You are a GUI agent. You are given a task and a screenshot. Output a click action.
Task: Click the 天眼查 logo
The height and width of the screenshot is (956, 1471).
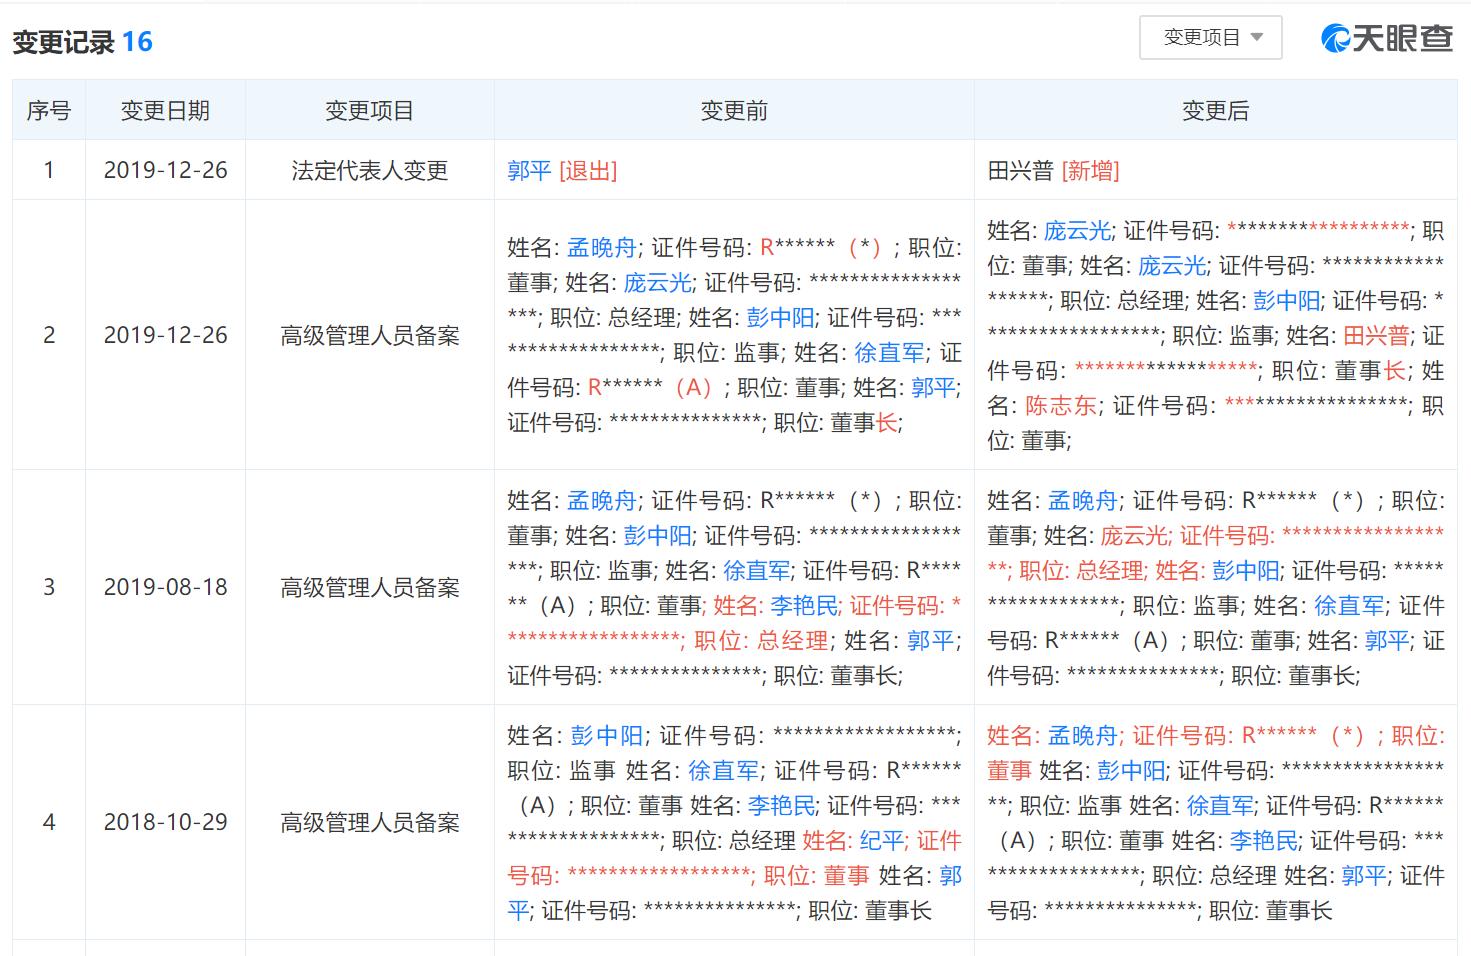coord(1387,38)
